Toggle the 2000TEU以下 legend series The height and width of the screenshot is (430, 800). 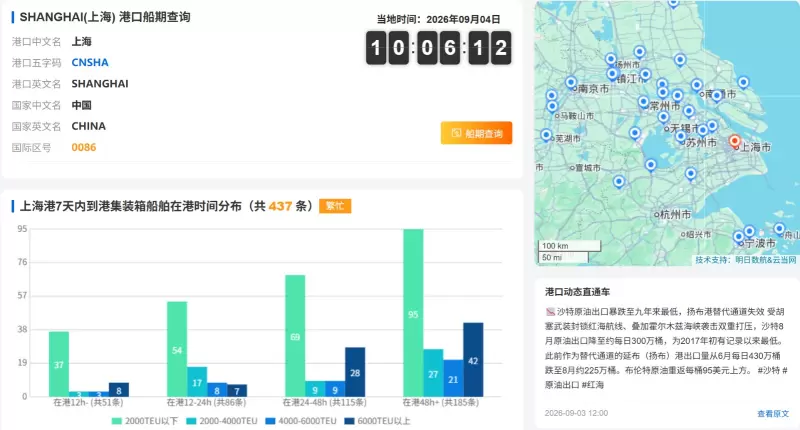[145, 421]
